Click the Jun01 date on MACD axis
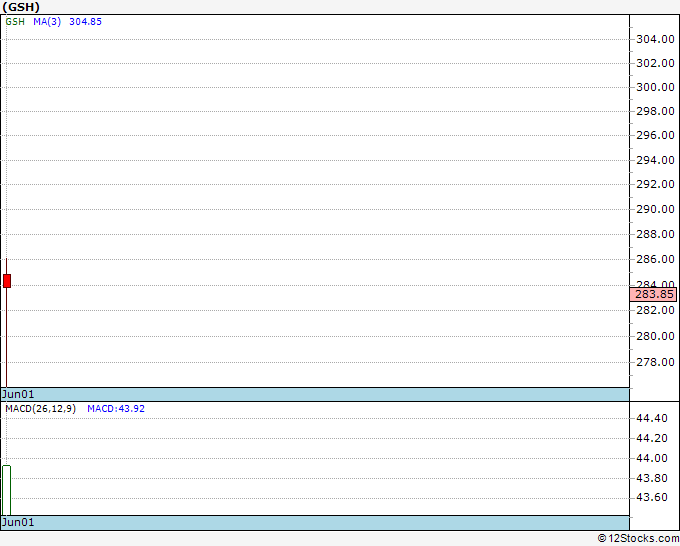 (18, 522)
